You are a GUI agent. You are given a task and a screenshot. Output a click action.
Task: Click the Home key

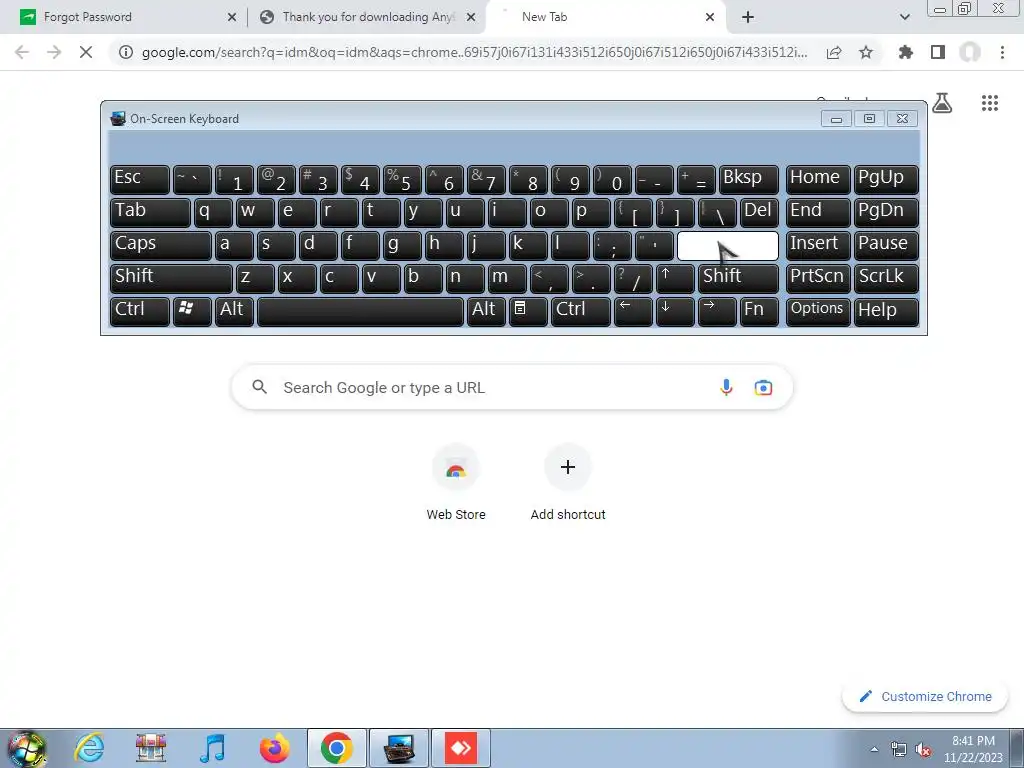[x=818, y=179]
